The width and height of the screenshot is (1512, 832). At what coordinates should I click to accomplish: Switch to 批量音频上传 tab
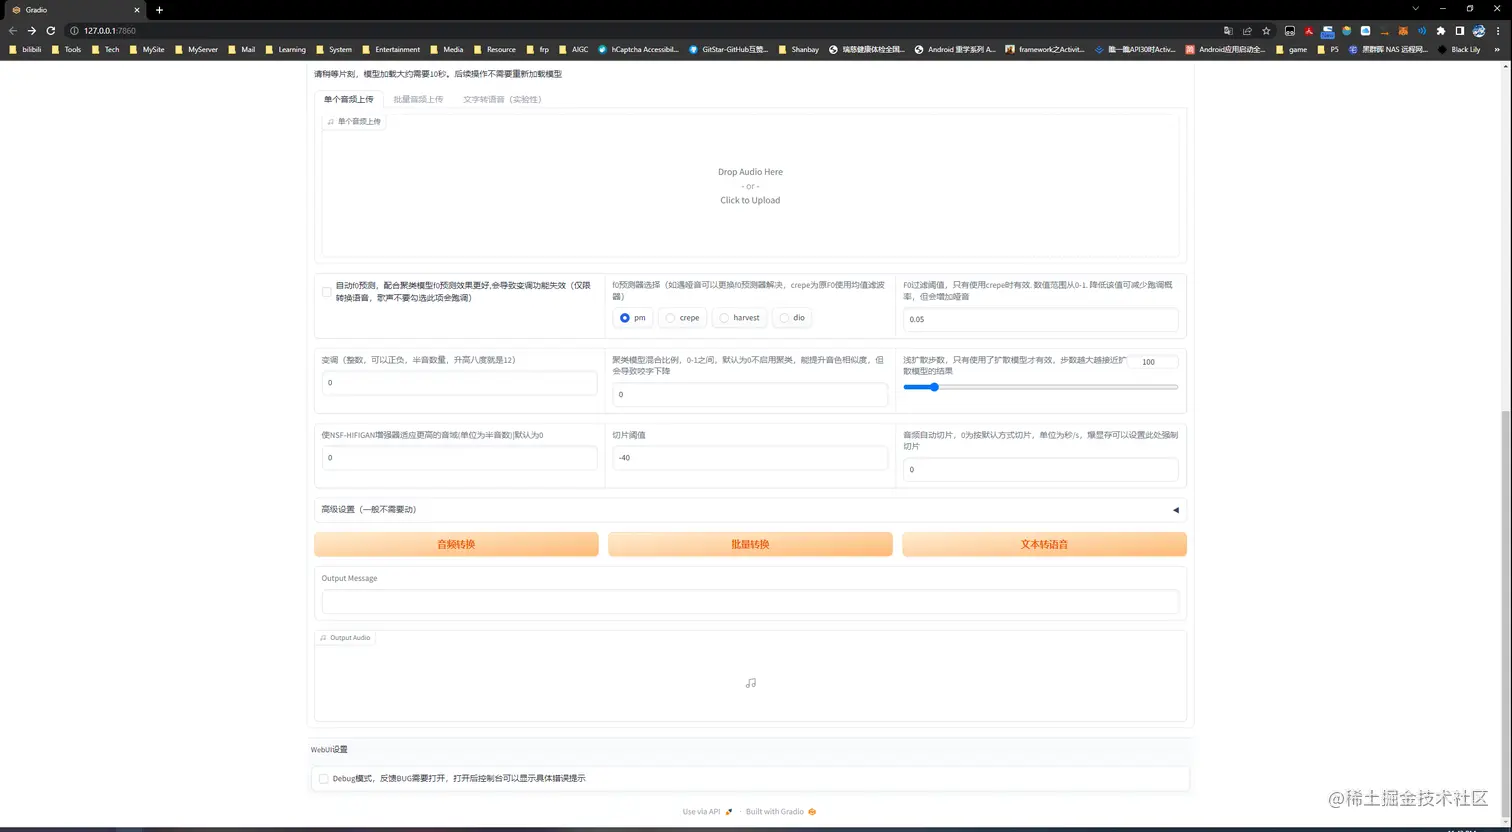(x=418, y=99)
